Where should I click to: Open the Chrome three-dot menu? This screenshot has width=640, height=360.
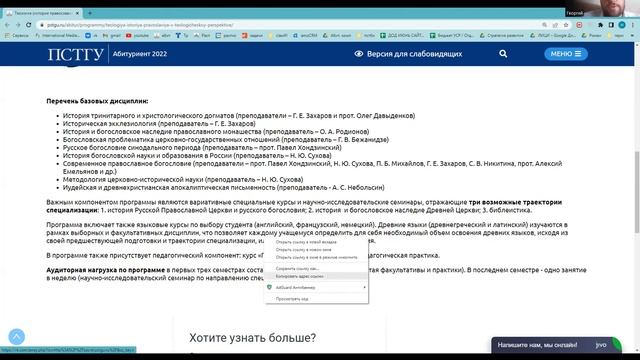pos(633,25)
